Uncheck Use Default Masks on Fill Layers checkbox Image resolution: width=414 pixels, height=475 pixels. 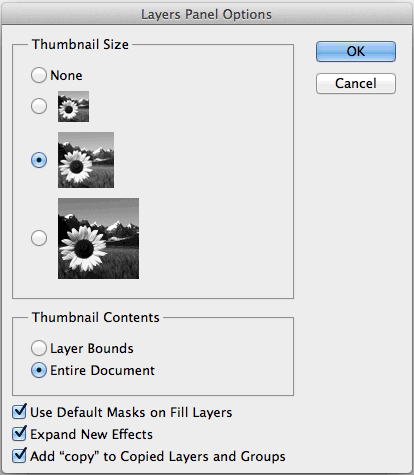click(19, 412)
